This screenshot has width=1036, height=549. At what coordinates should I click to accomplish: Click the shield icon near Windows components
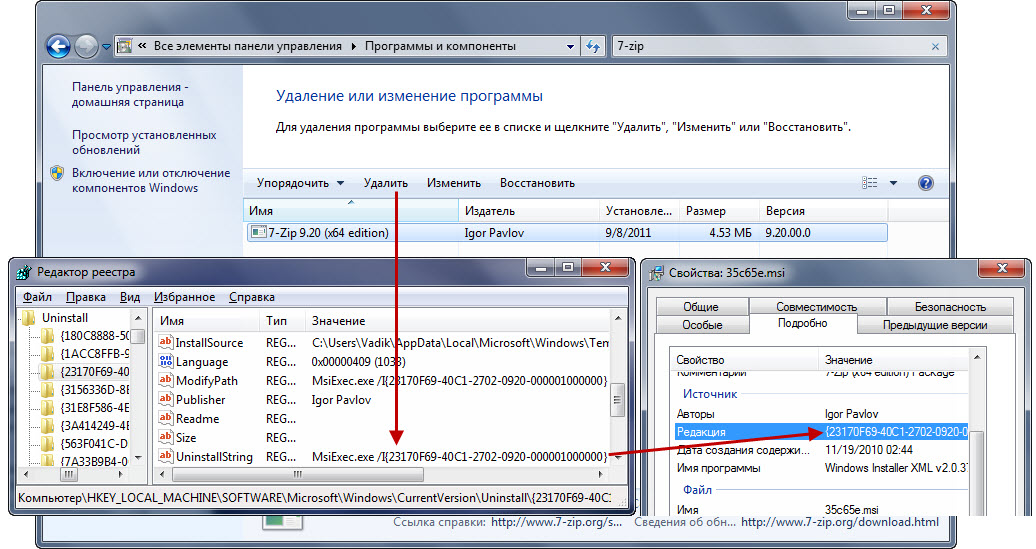click(x=57, y=173)
